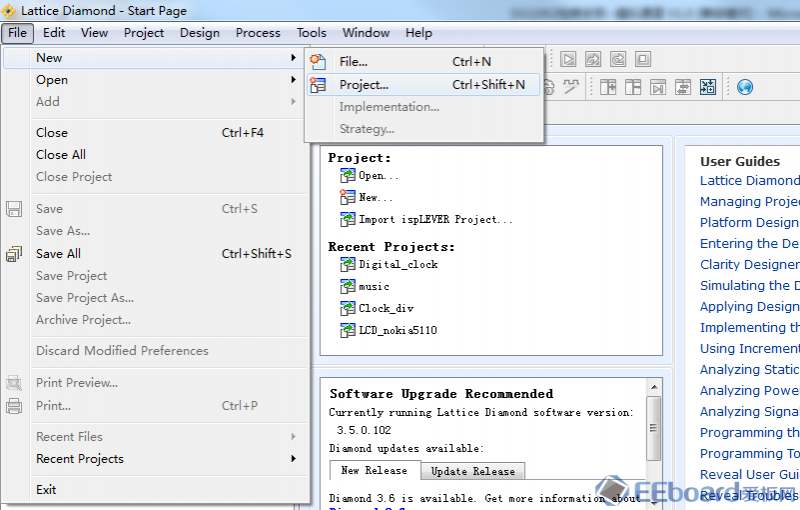Open the View menu

94,33
